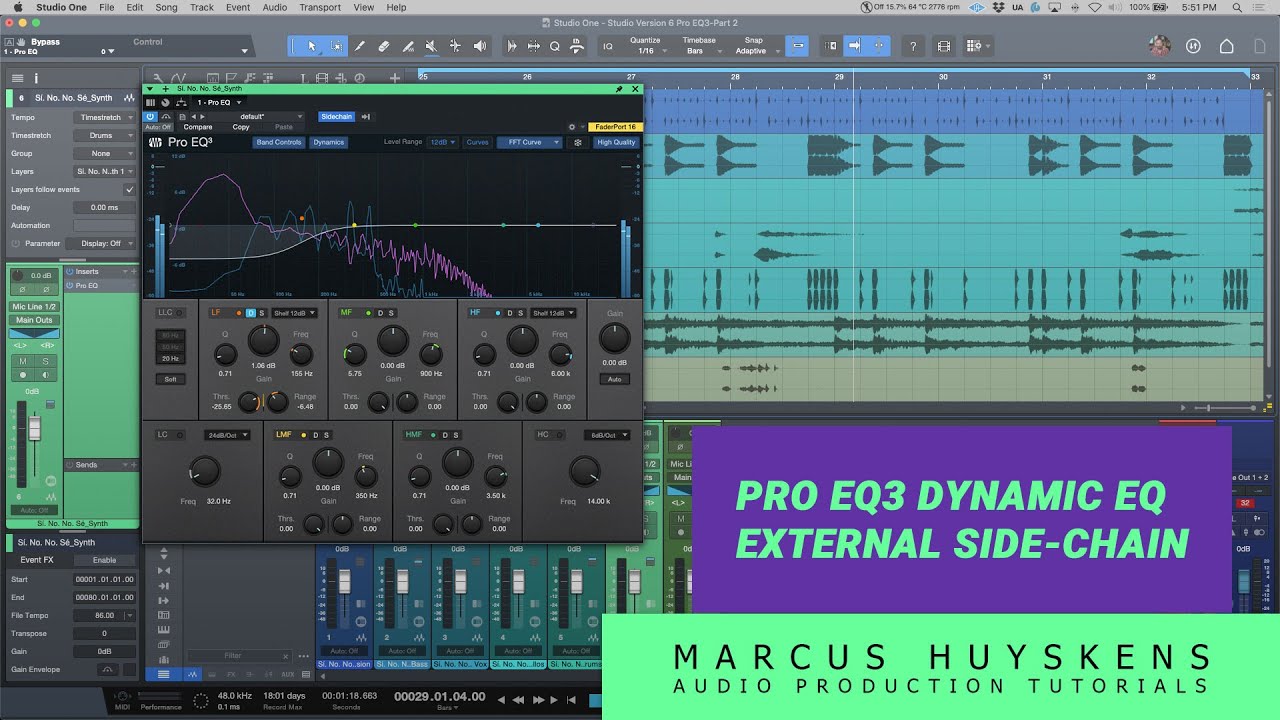Click the output Gain knob
Viewport: 1280px width, 720px height.
(x=614, y=338)
